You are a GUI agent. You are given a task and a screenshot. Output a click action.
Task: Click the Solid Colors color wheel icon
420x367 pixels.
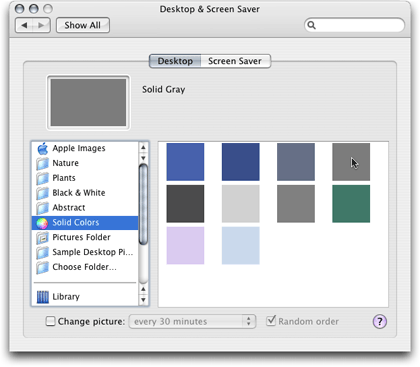[x=42, y=223]
